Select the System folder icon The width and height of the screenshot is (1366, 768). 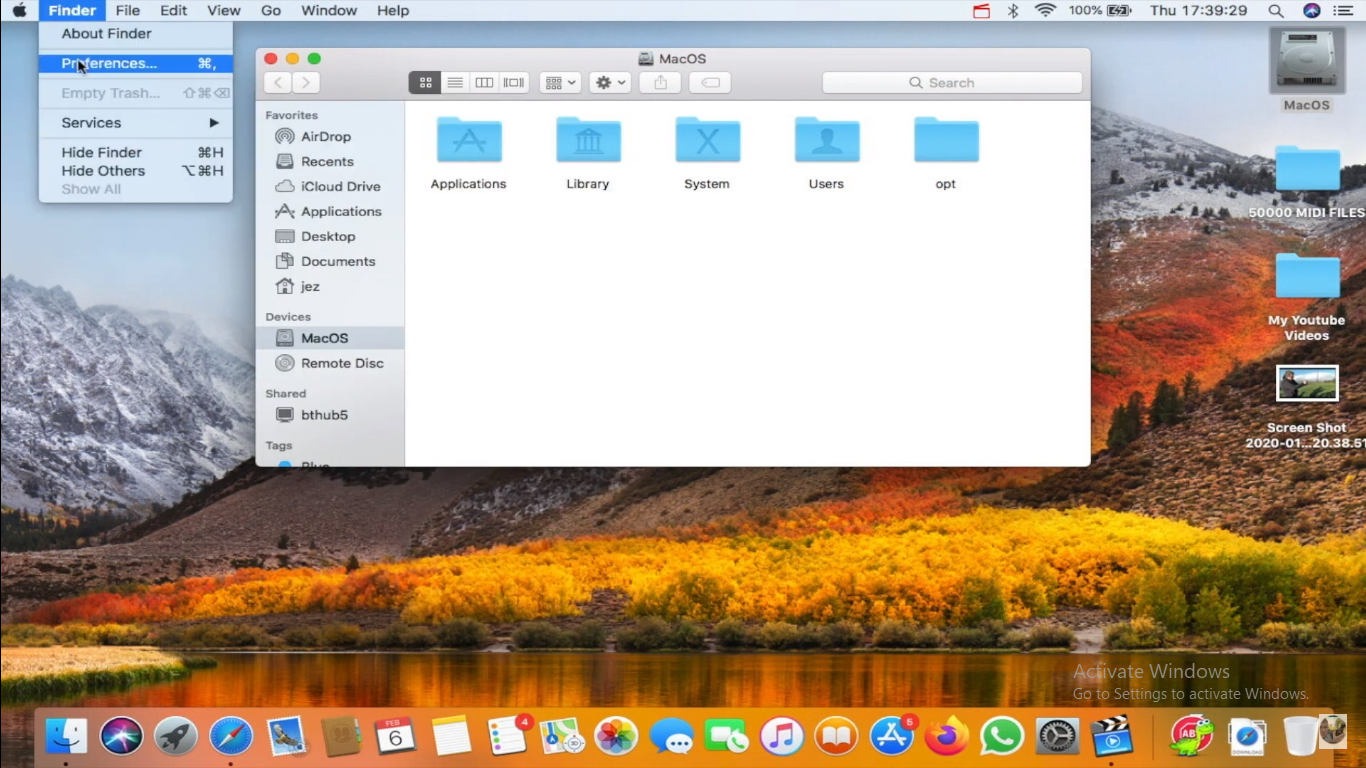(x=707, y=140)
